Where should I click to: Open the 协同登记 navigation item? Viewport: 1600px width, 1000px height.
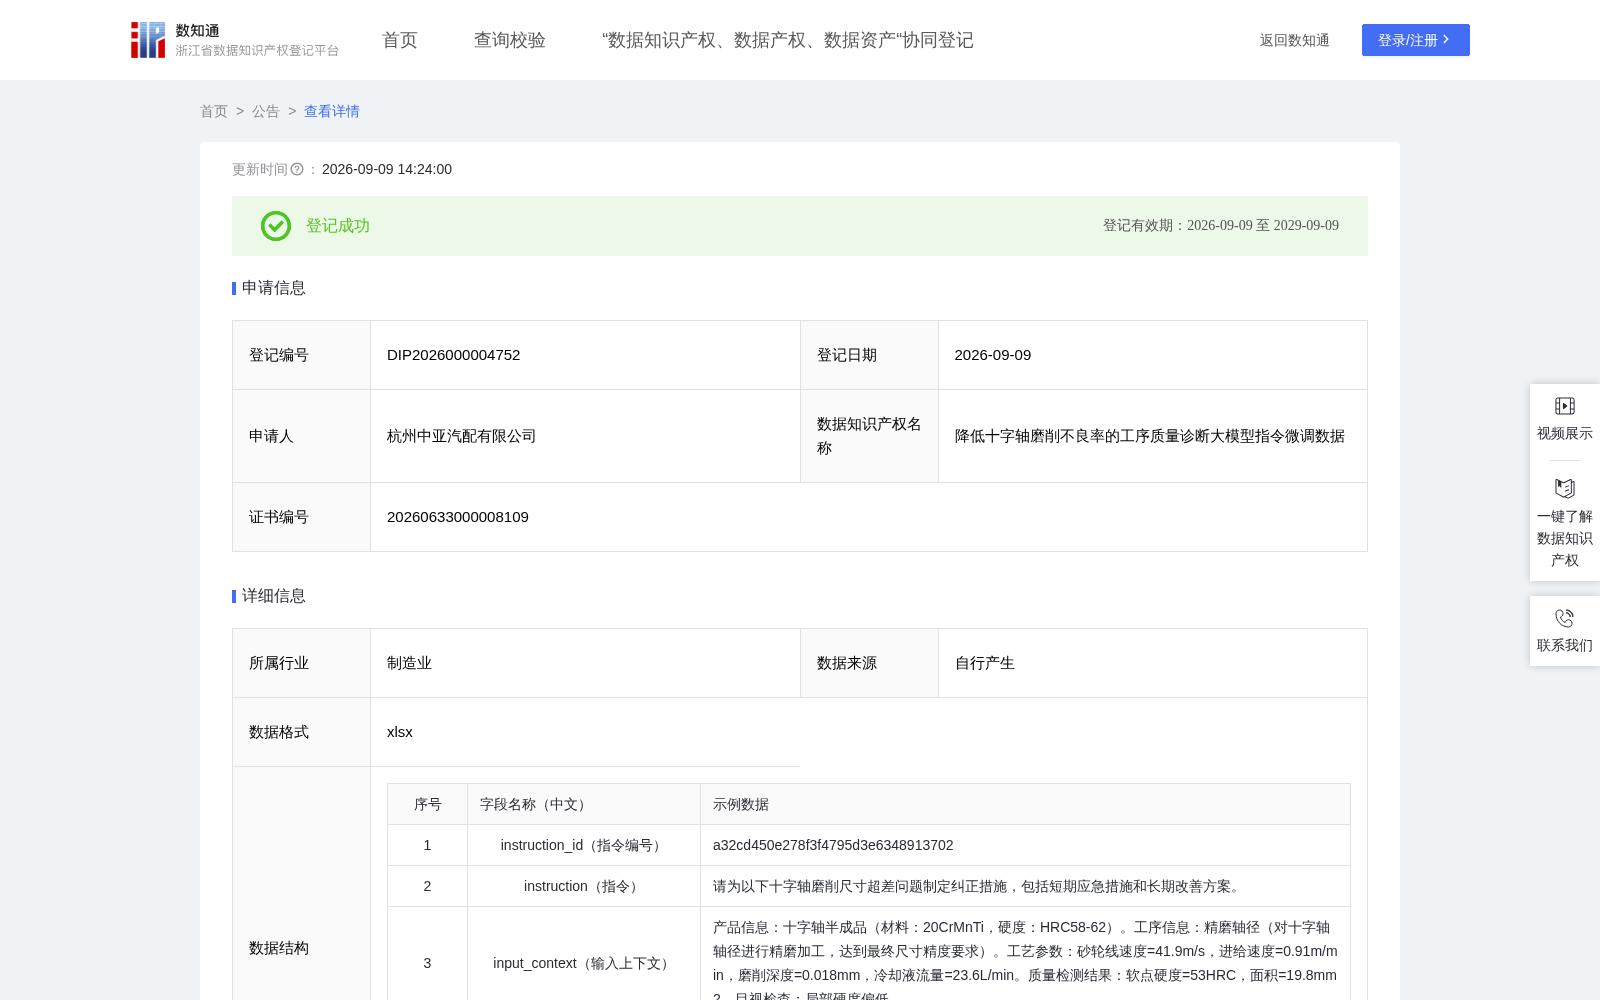(x=788, y=40)
